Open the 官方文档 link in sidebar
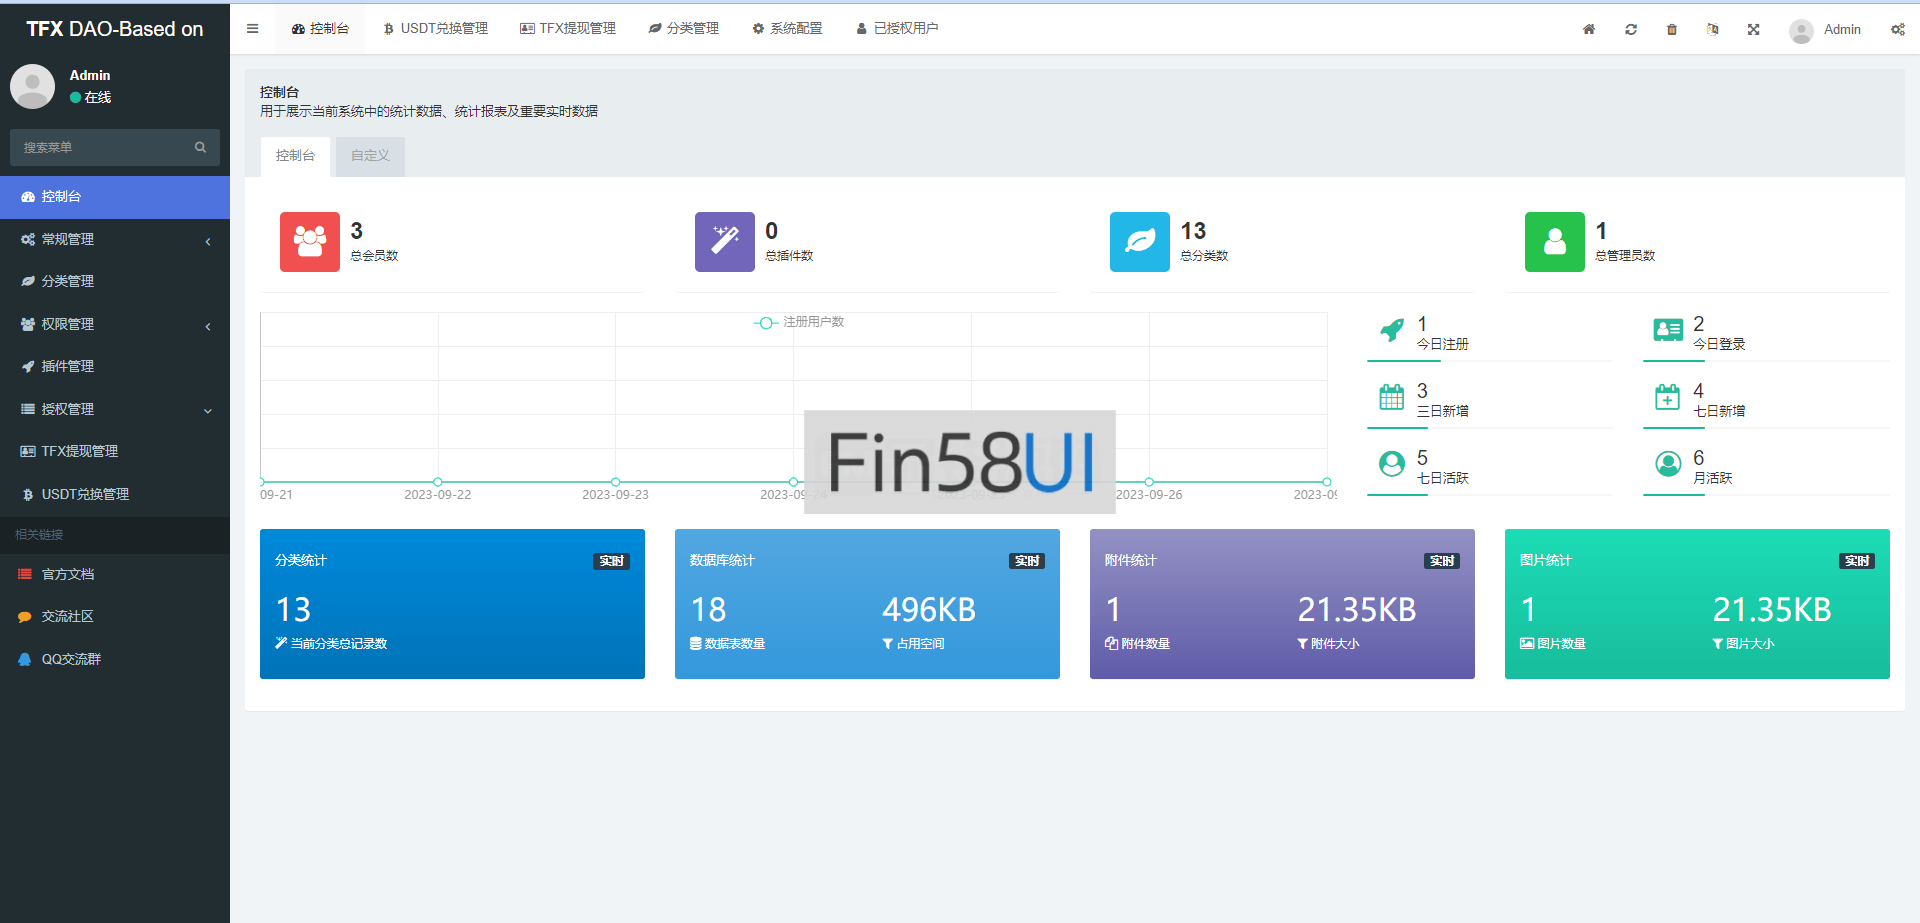 [68, 574]
